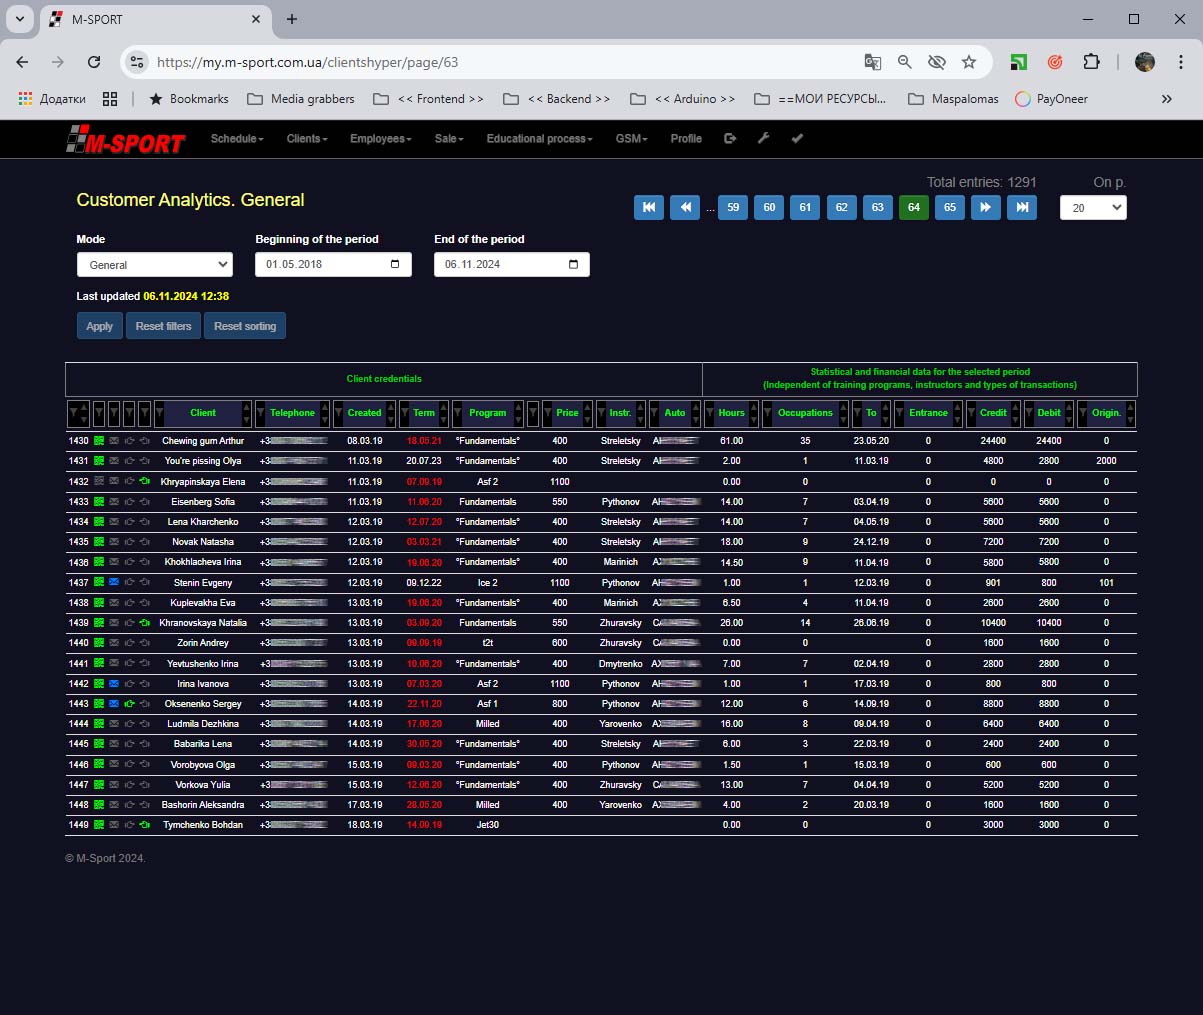Click the green QR icon for row 1430

99,441
